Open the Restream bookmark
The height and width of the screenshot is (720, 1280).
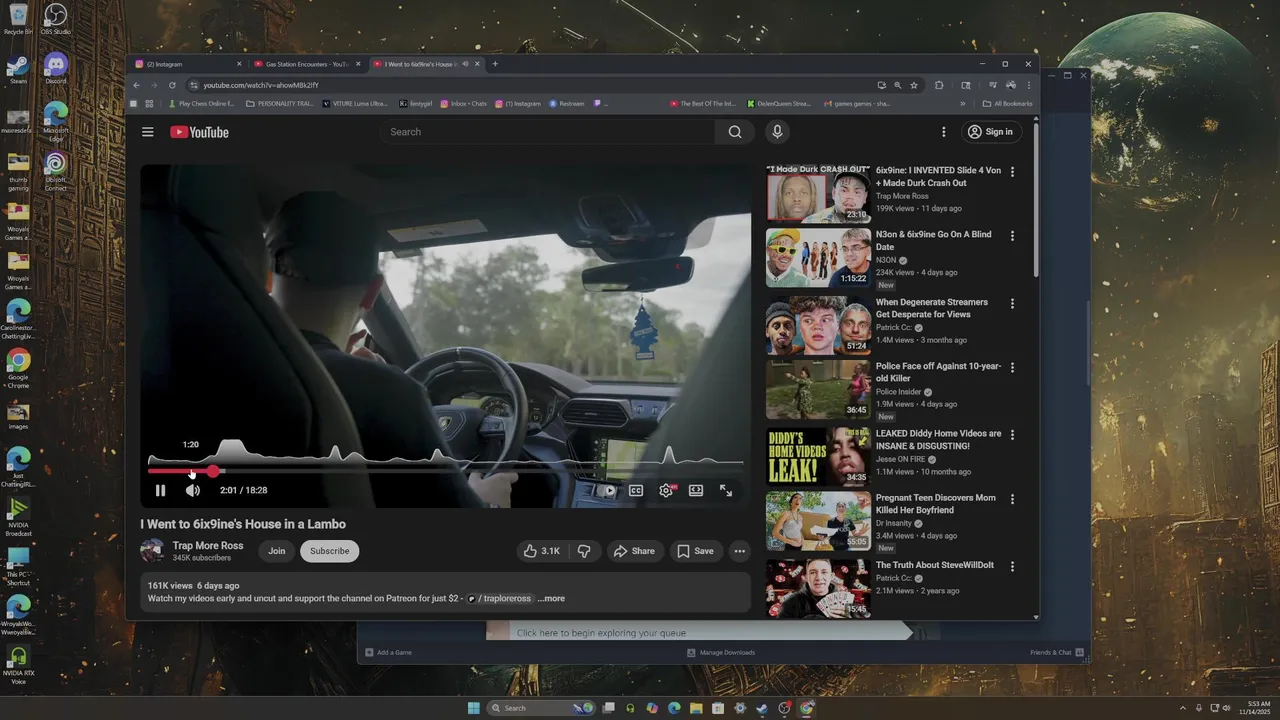coord(566,103)
